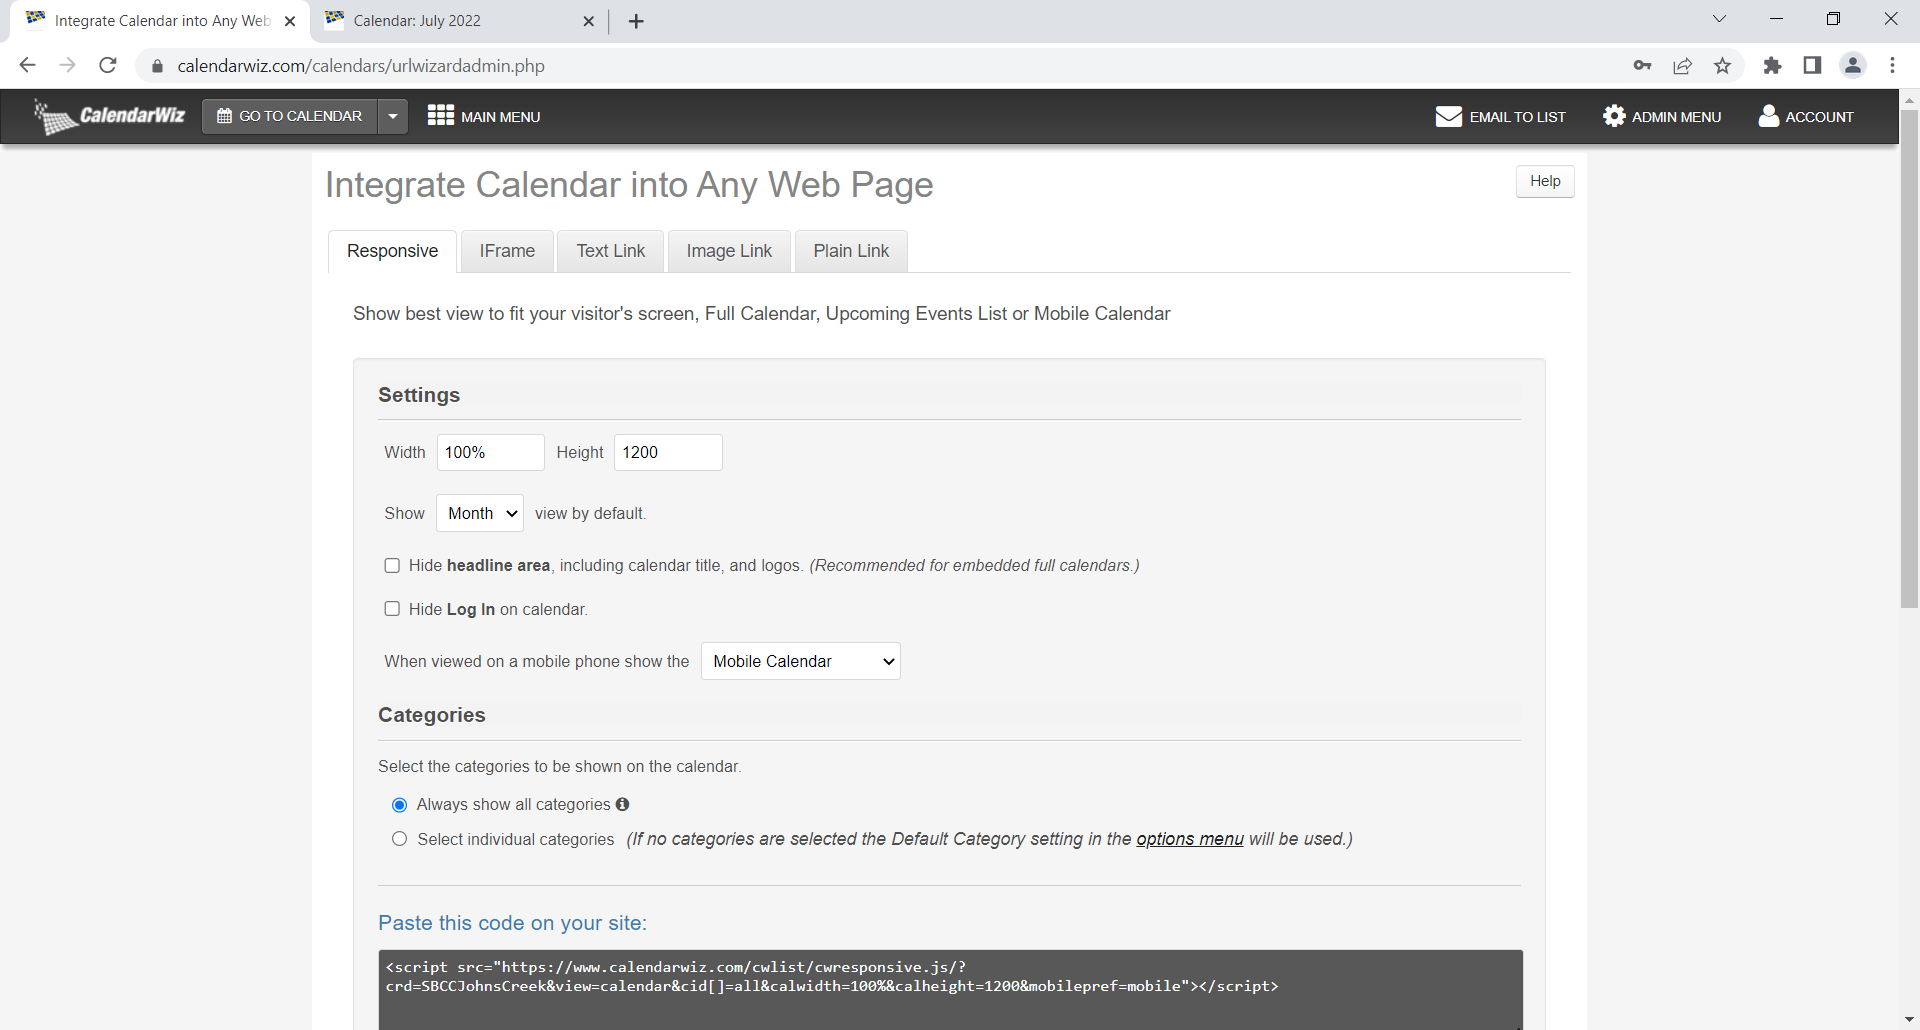The width and height of the screenshot is (1920, 1030).
Task: Click the info icon beside Always show all categories
Action: (x=622, y=804)
